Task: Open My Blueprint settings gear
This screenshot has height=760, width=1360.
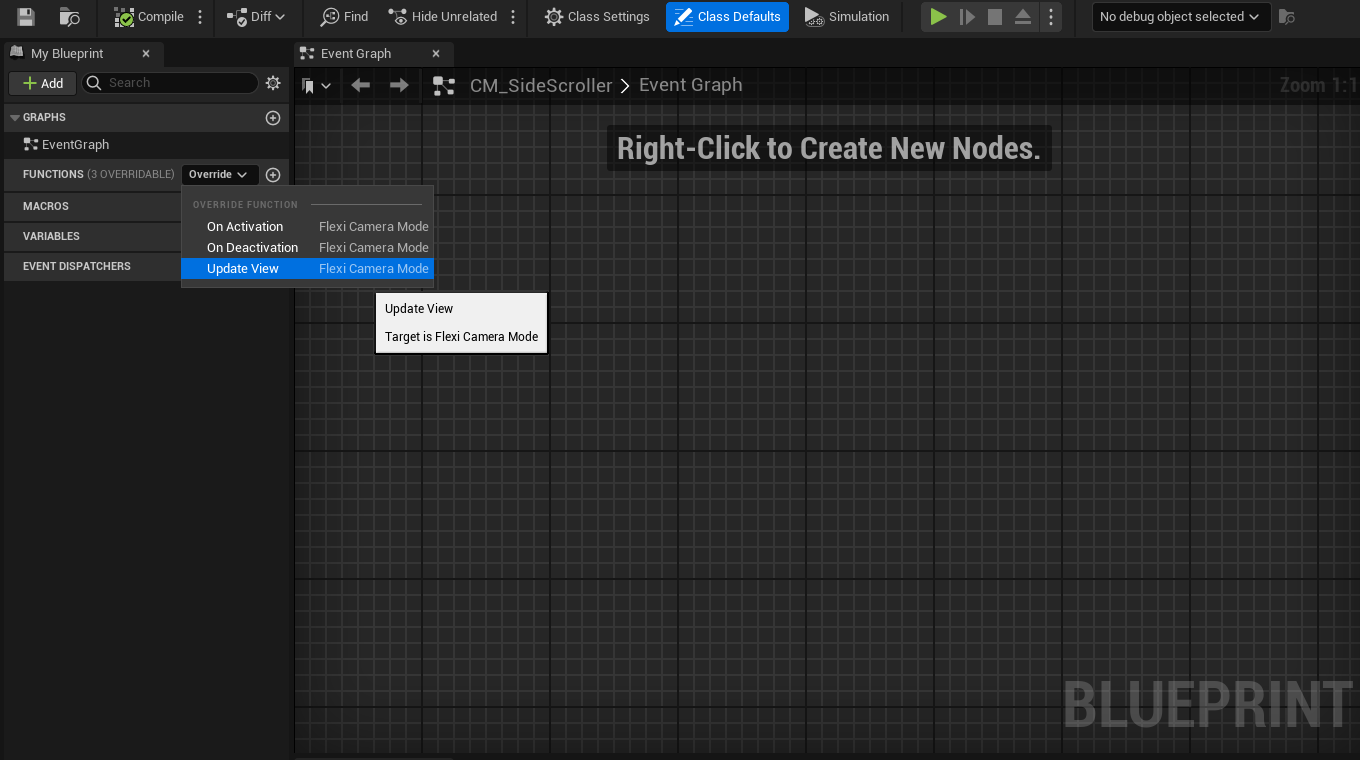Action: (273, 83)
